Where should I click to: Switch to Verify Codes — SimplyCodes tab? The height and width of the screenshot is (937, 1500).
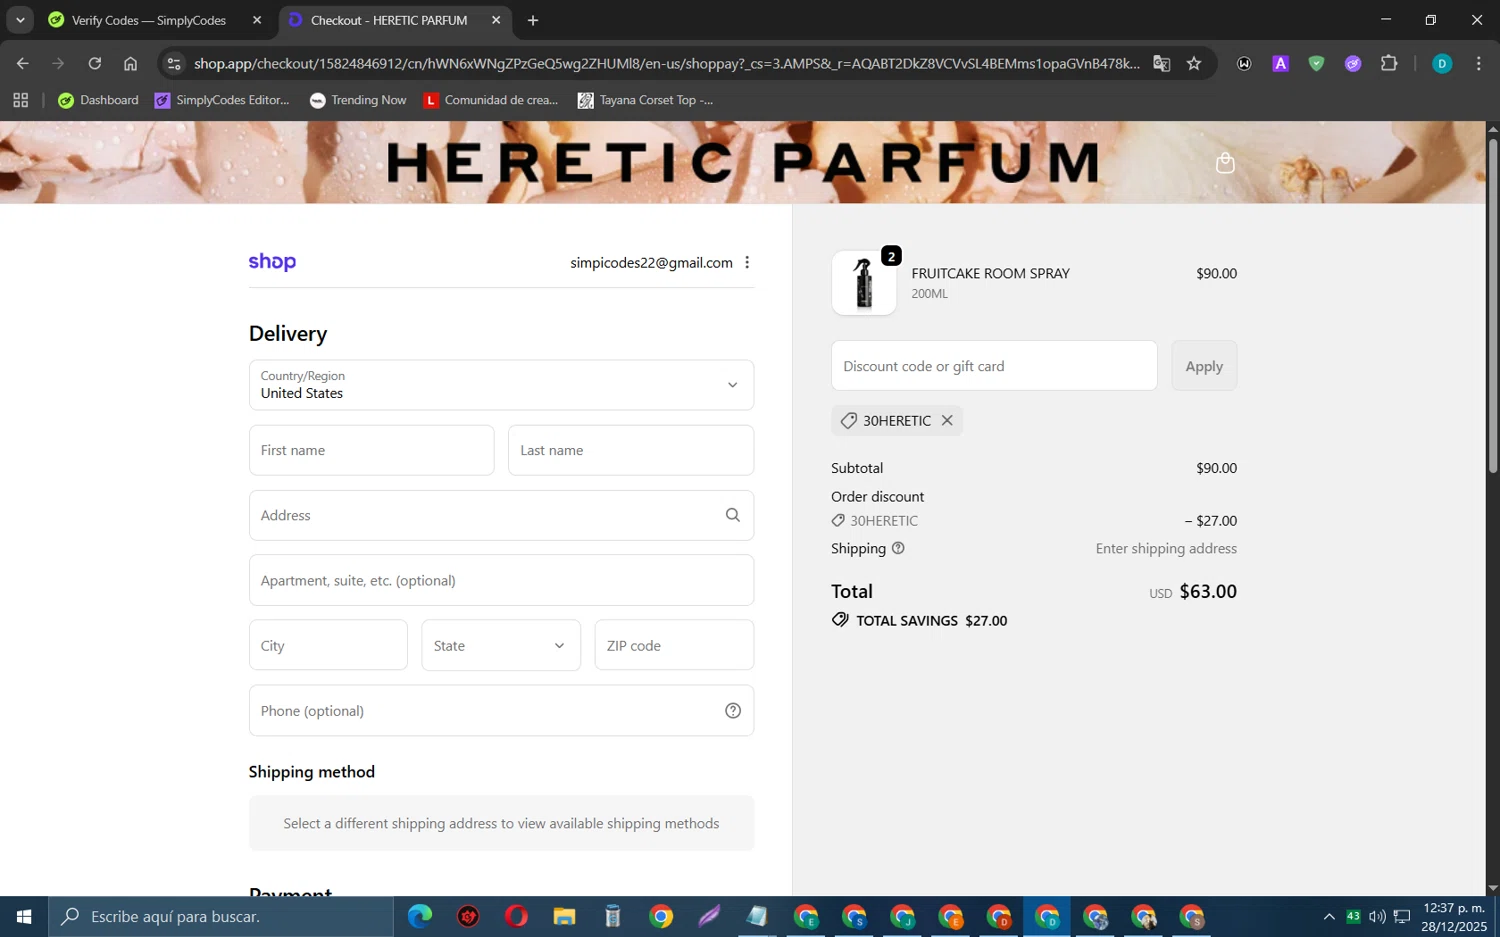click(x=148, y=20)
